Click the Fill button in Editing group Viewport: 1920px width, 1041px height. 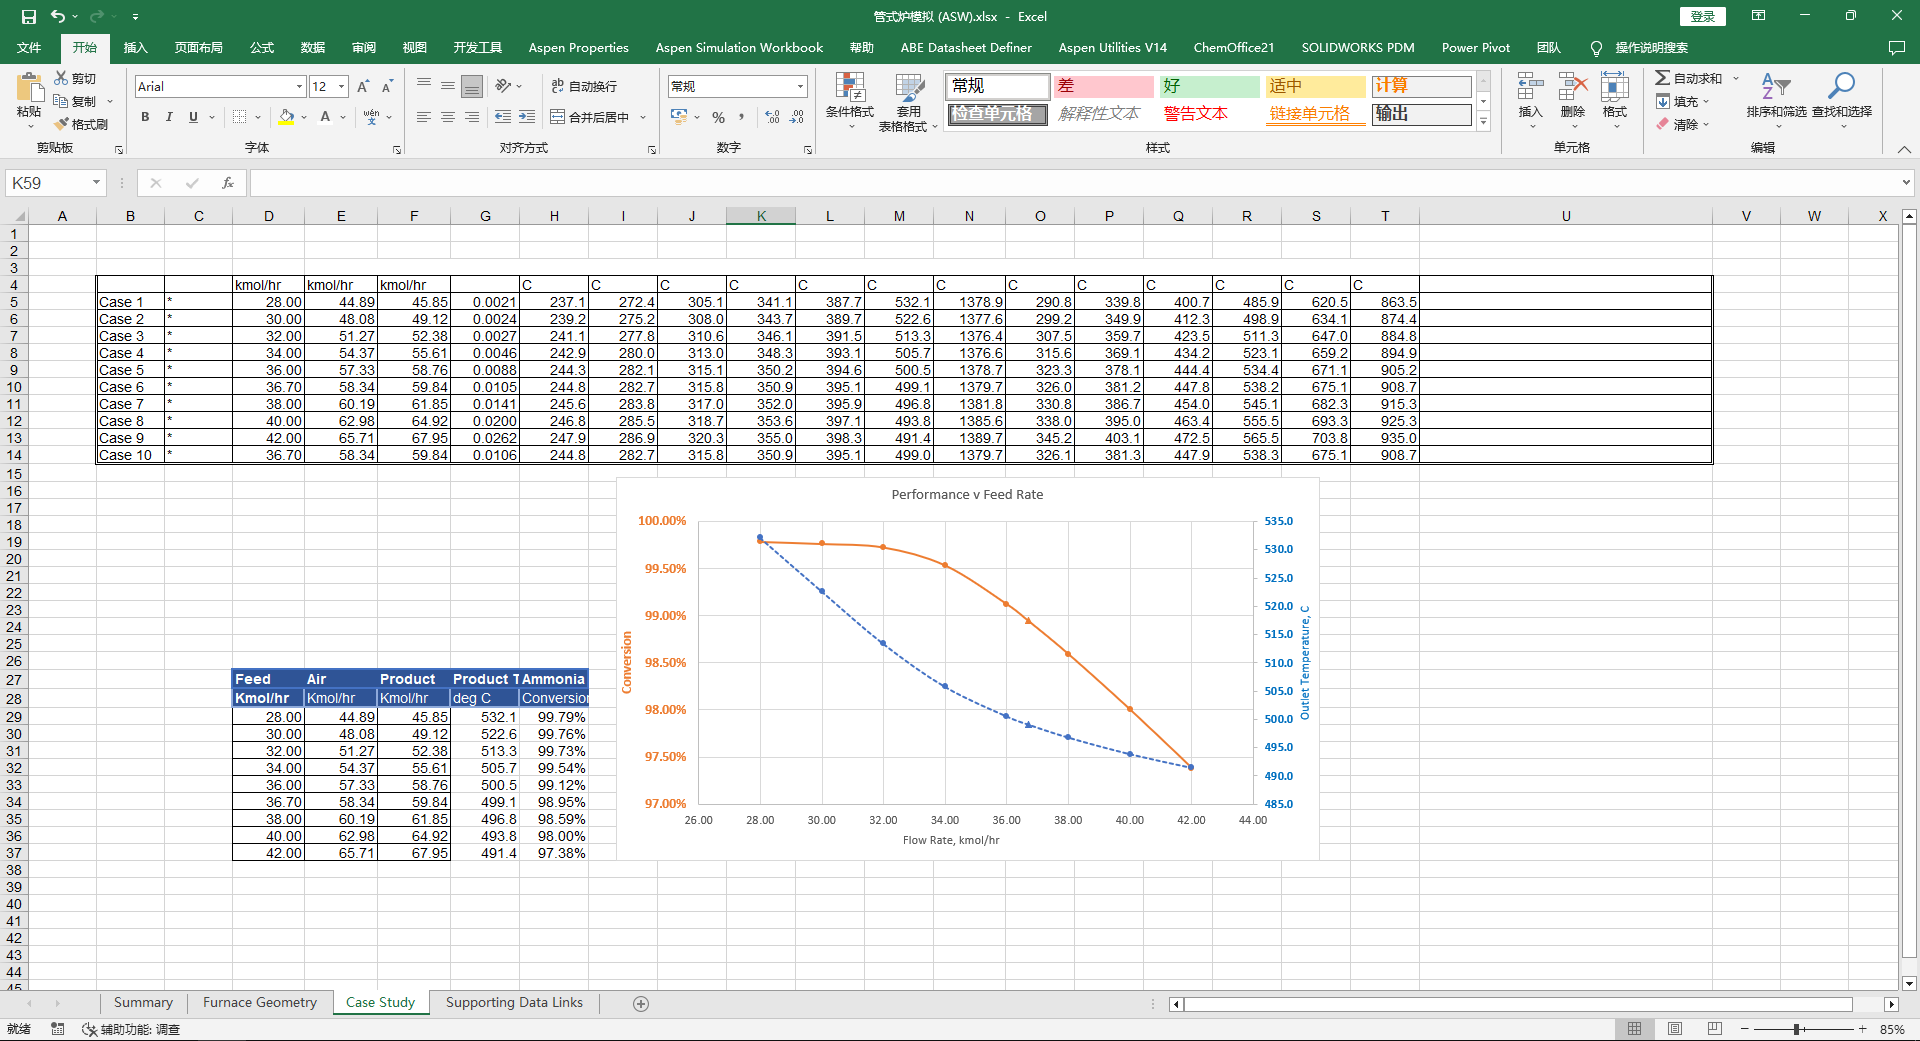click(x=1678, y=101)
